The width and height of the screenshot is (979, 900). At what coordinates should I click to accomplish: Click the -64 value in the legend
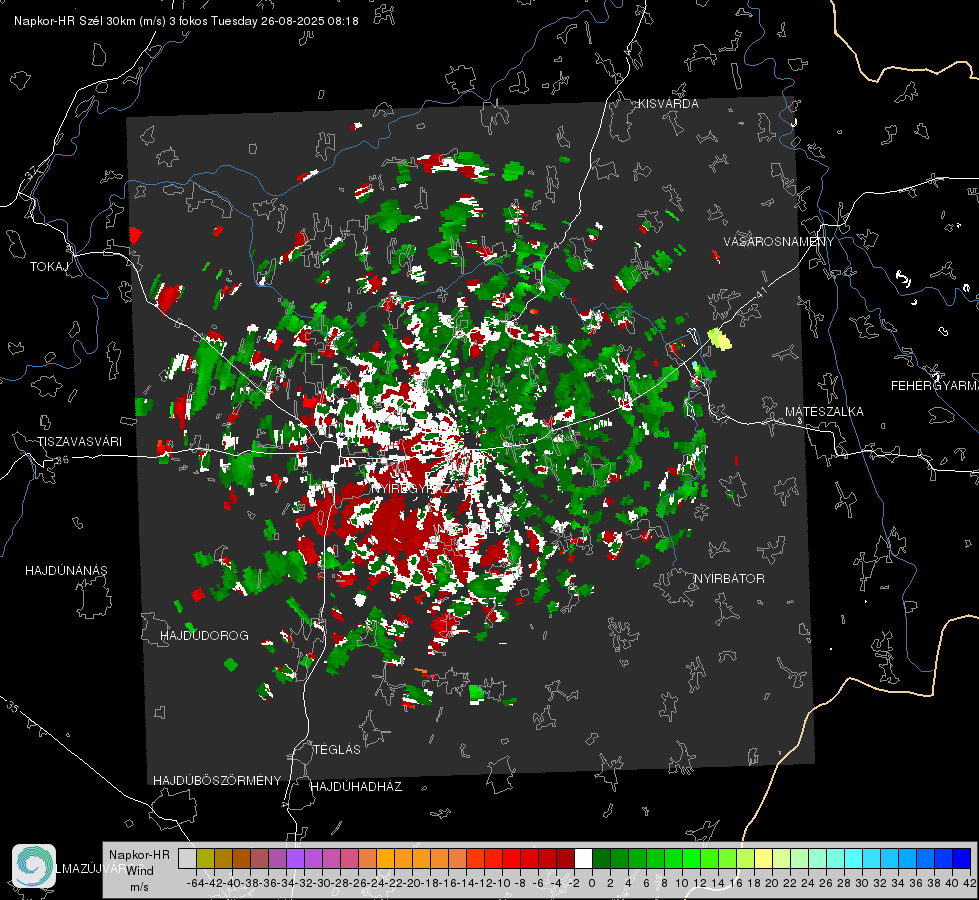[x=196, y=883]
